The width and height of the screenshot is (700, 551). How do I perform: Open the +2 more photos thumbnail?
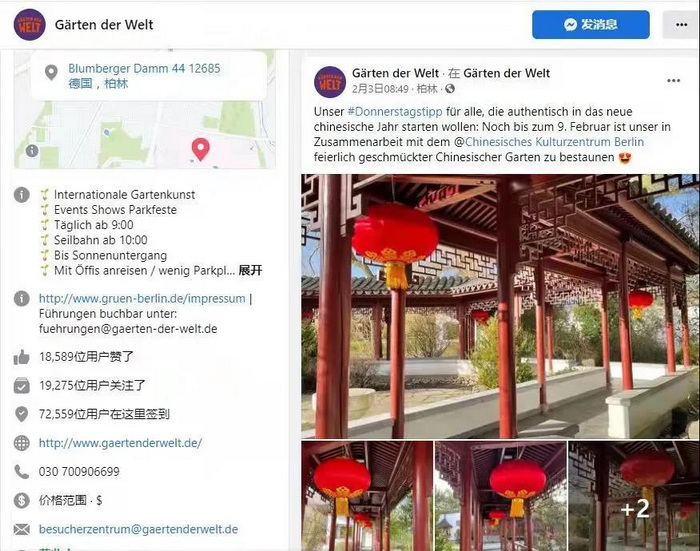click(634, 496)
